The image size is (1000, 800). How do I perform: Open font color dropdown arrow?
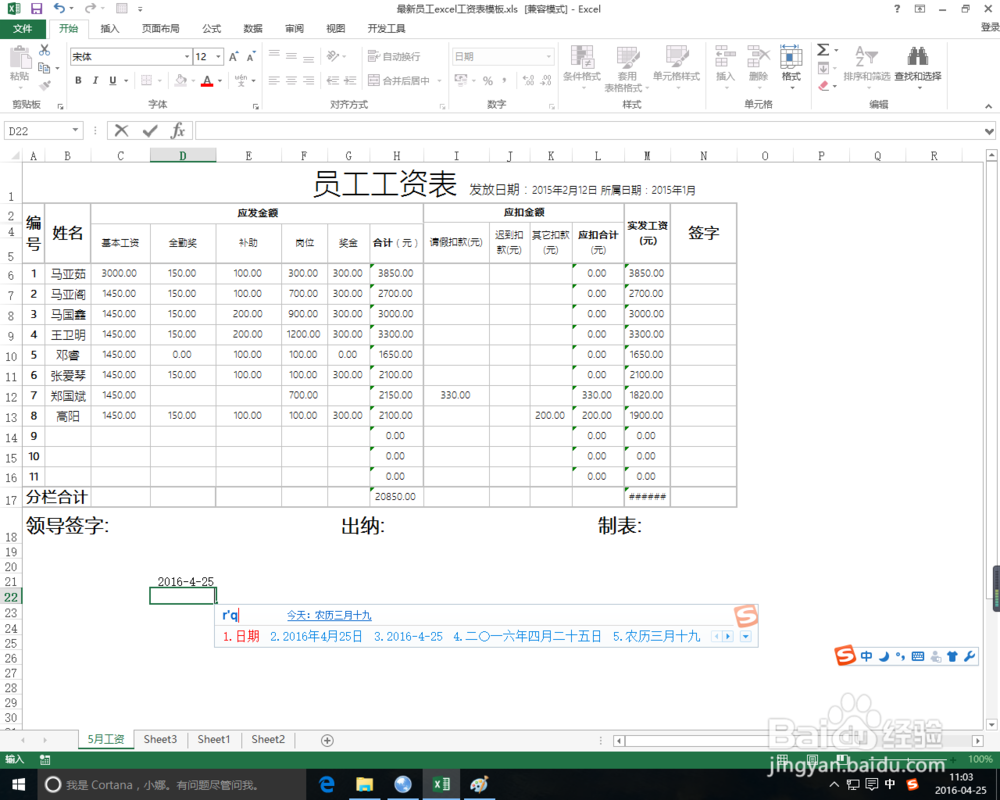(220, 81)
